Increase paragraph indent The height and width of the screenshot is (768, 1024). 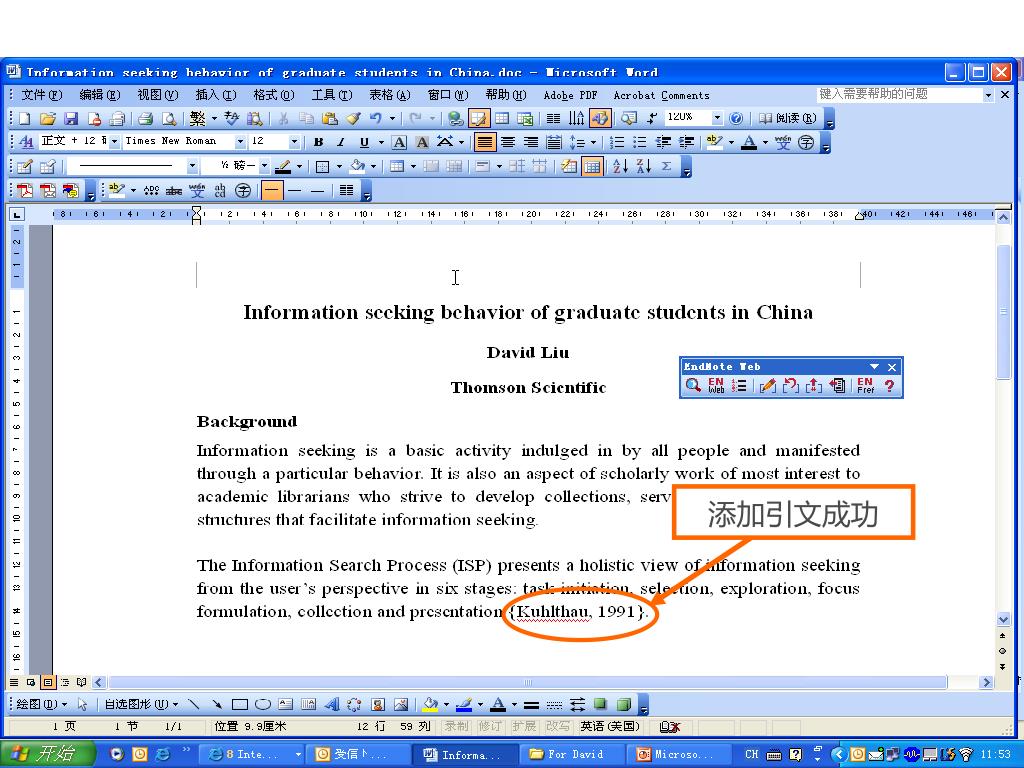tap(686, 142)
